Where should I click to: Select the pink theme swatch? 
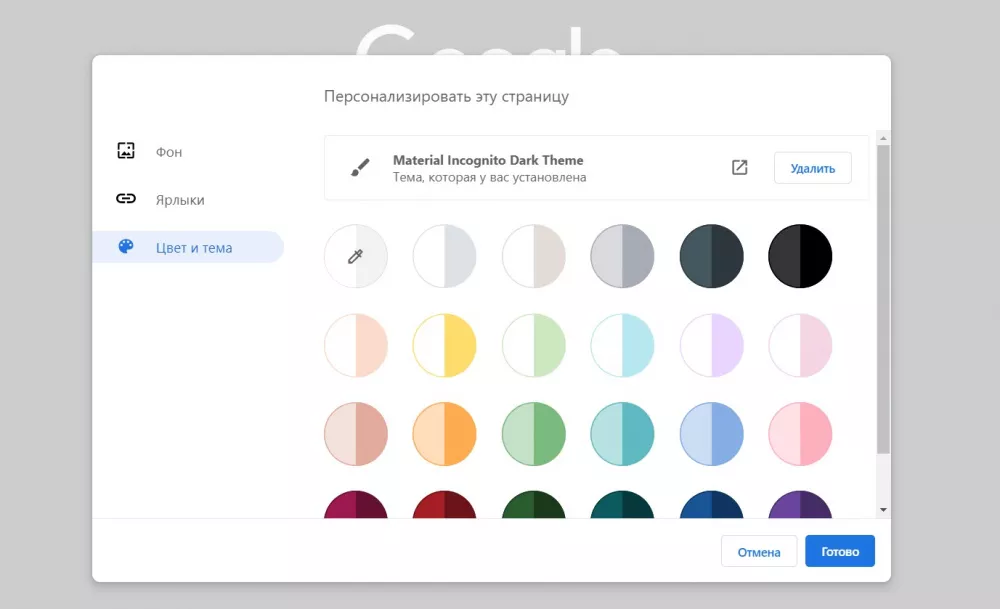(x=800, y=434)
